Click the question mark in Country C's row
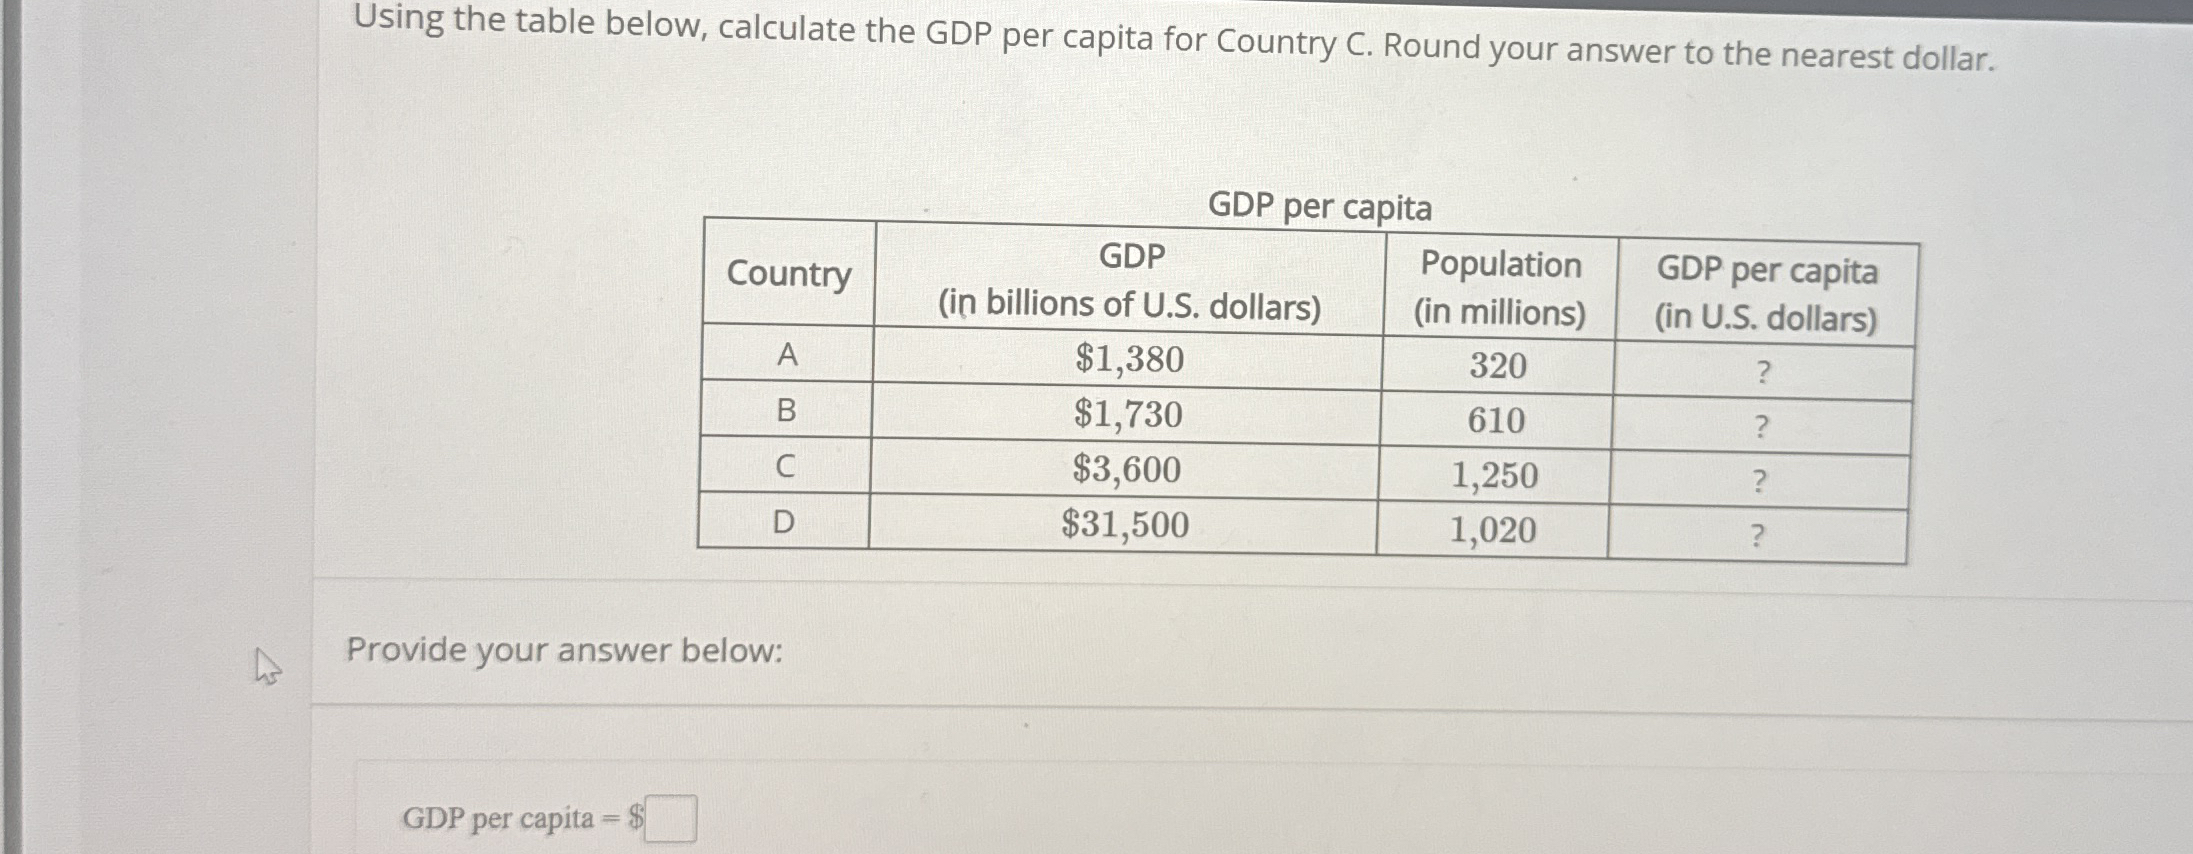 (x=1760, y=478)
